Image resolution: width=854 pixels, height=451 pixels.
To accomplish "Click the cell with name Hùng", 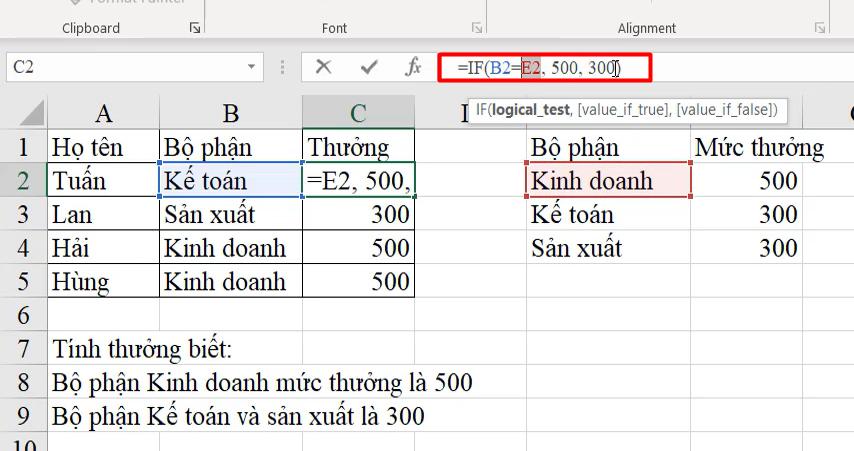I will tap(103, 282).
